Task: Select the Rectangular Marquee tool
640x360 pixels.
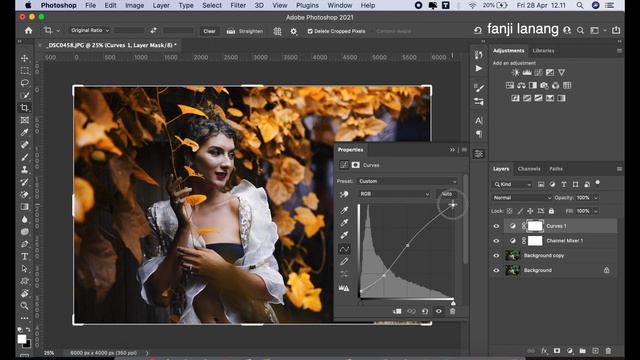Action: [24, 70]
